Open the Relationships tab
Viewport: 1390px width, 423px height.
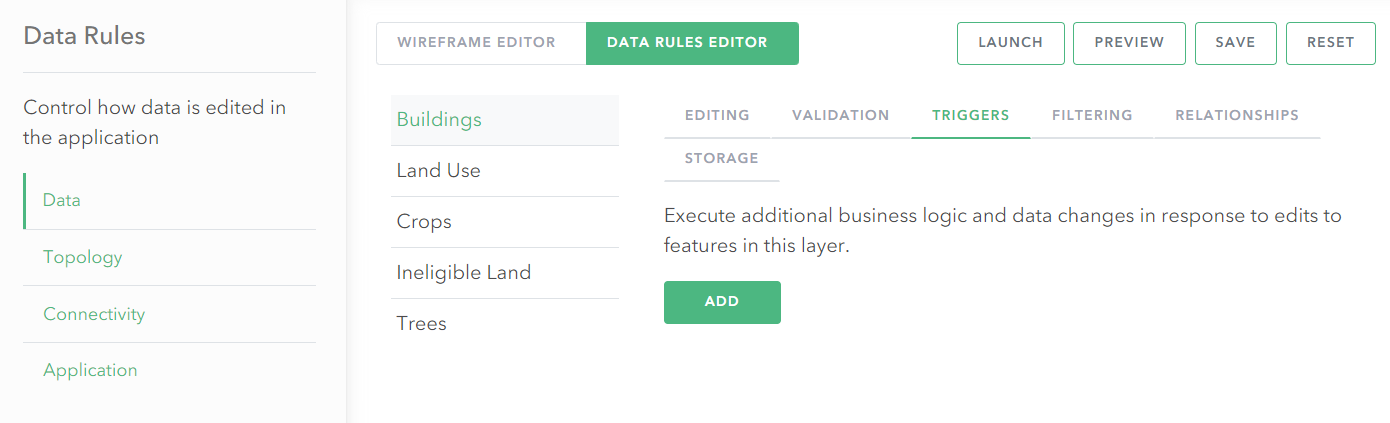click(1237, 116)
